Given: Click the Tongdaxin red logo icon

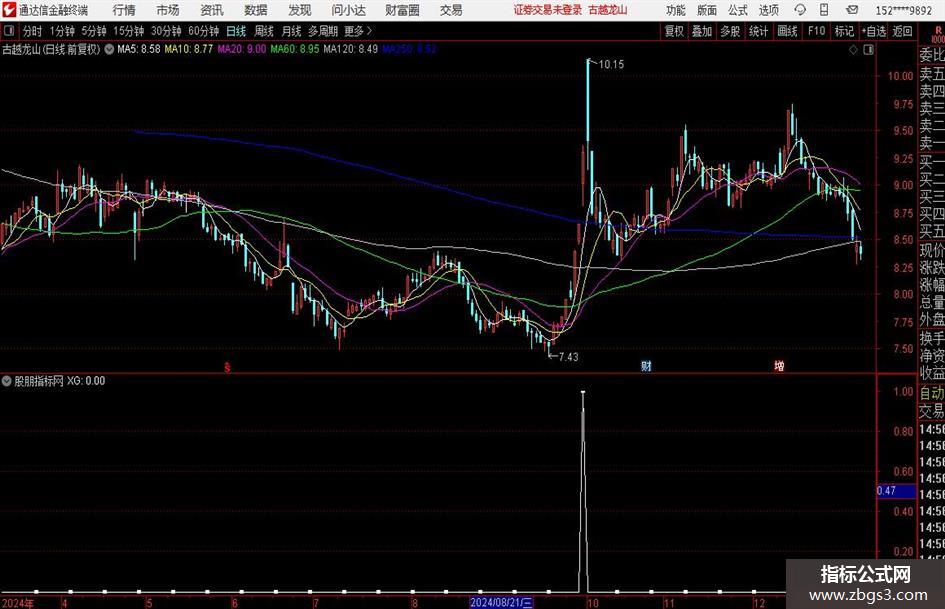Looking at the screenshot, I should point(8,10).
